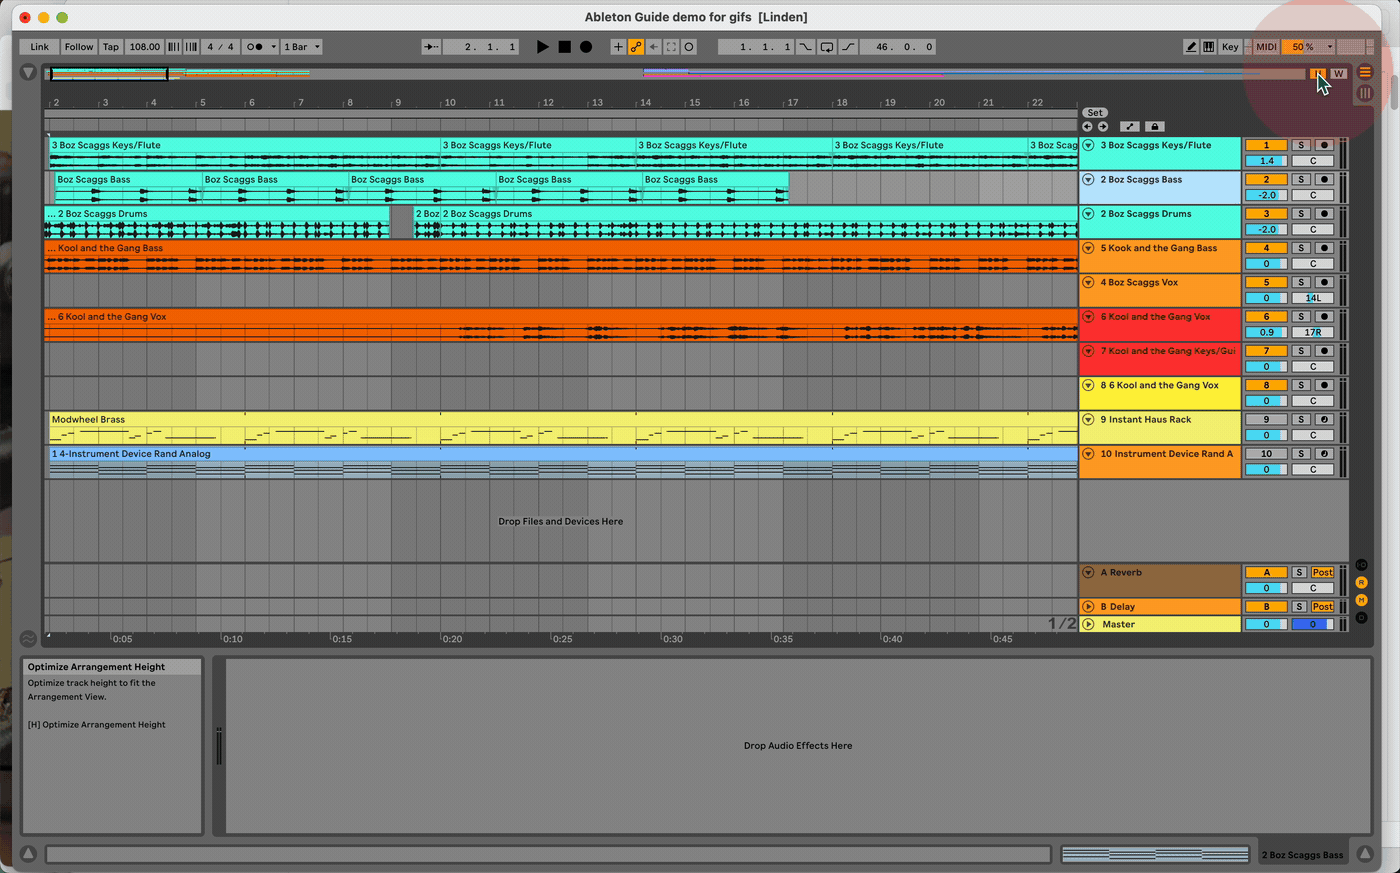Toggle the Automation Arm chain icon
1400x873 pixels.
[635, 47]
